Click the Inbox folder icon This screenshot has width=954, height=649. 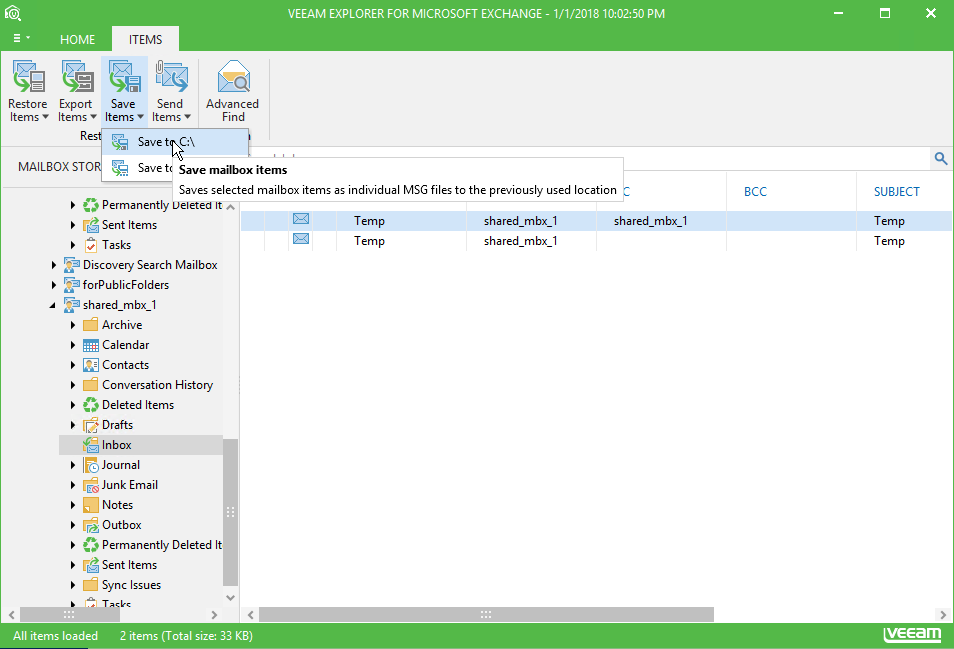coord(91,445)
